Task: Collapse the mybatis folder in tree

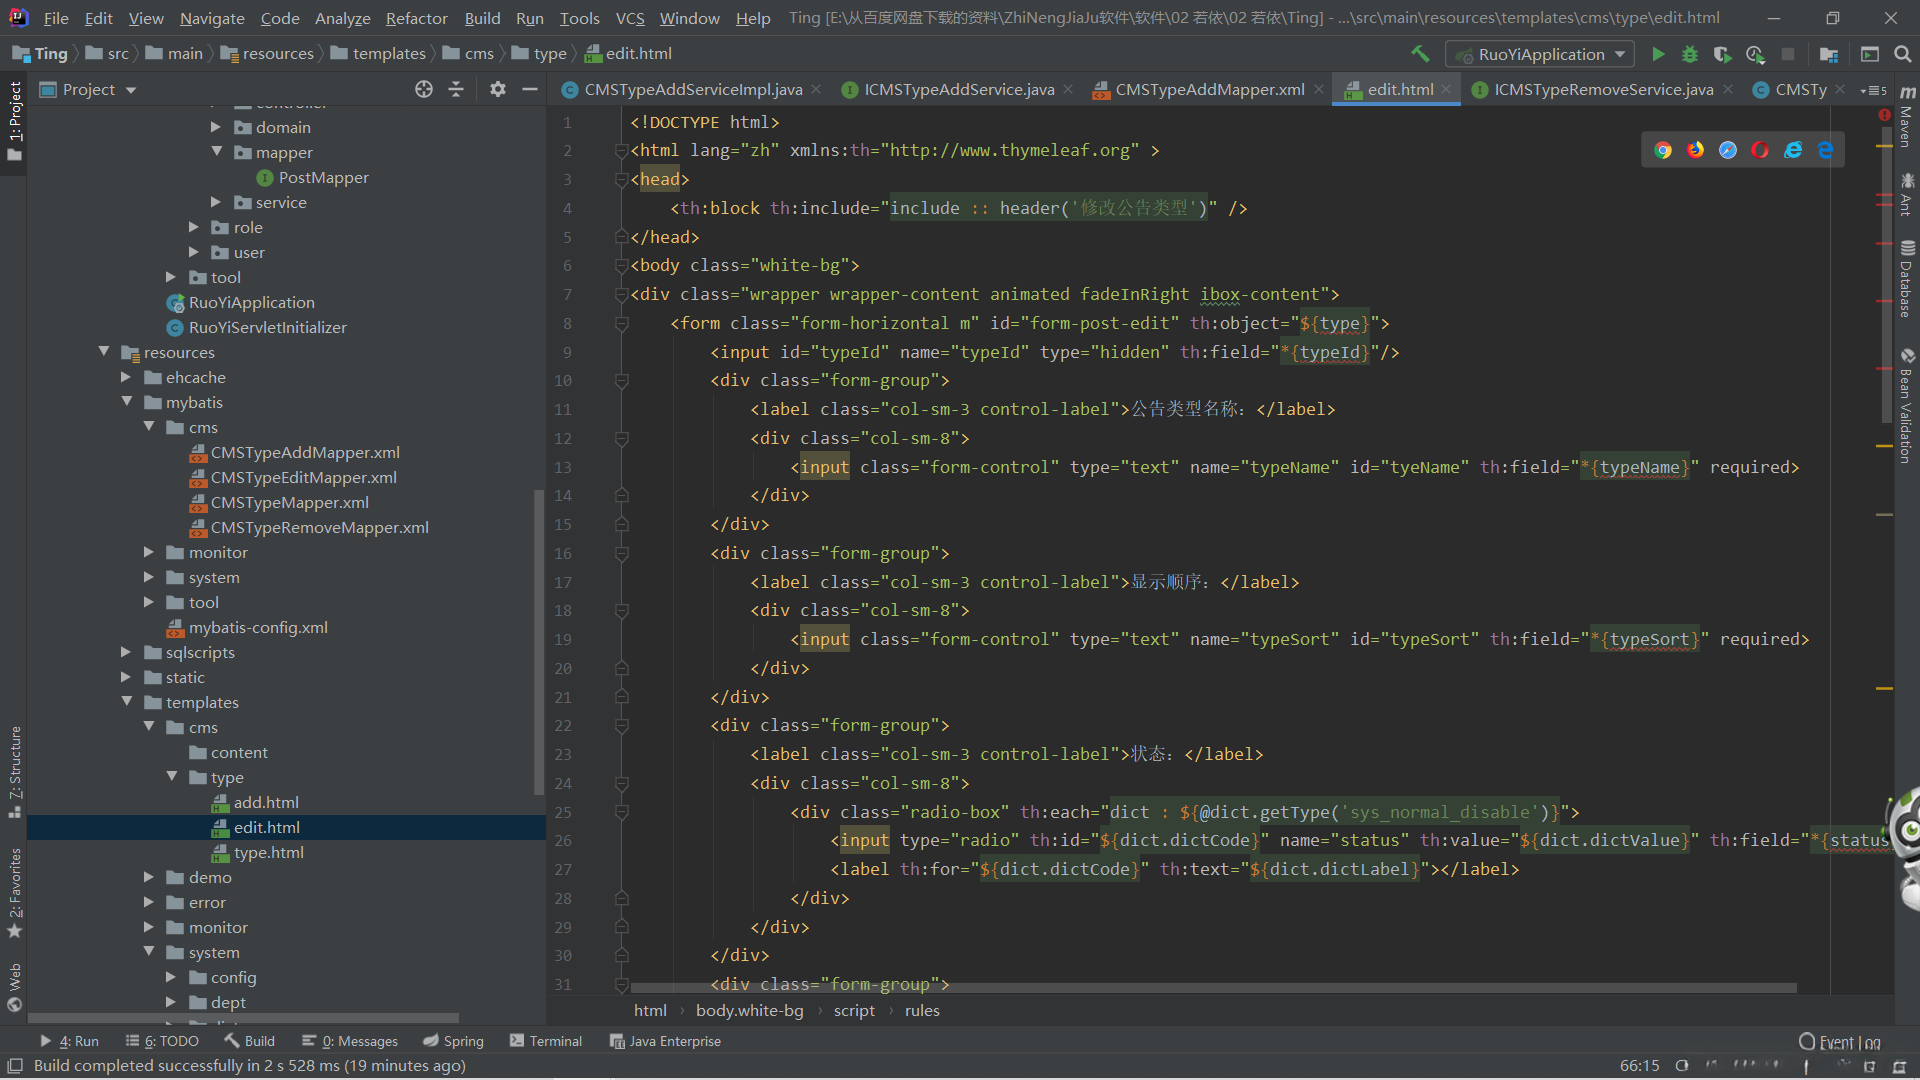Action: pyautogui.click(x=127, y=402)
